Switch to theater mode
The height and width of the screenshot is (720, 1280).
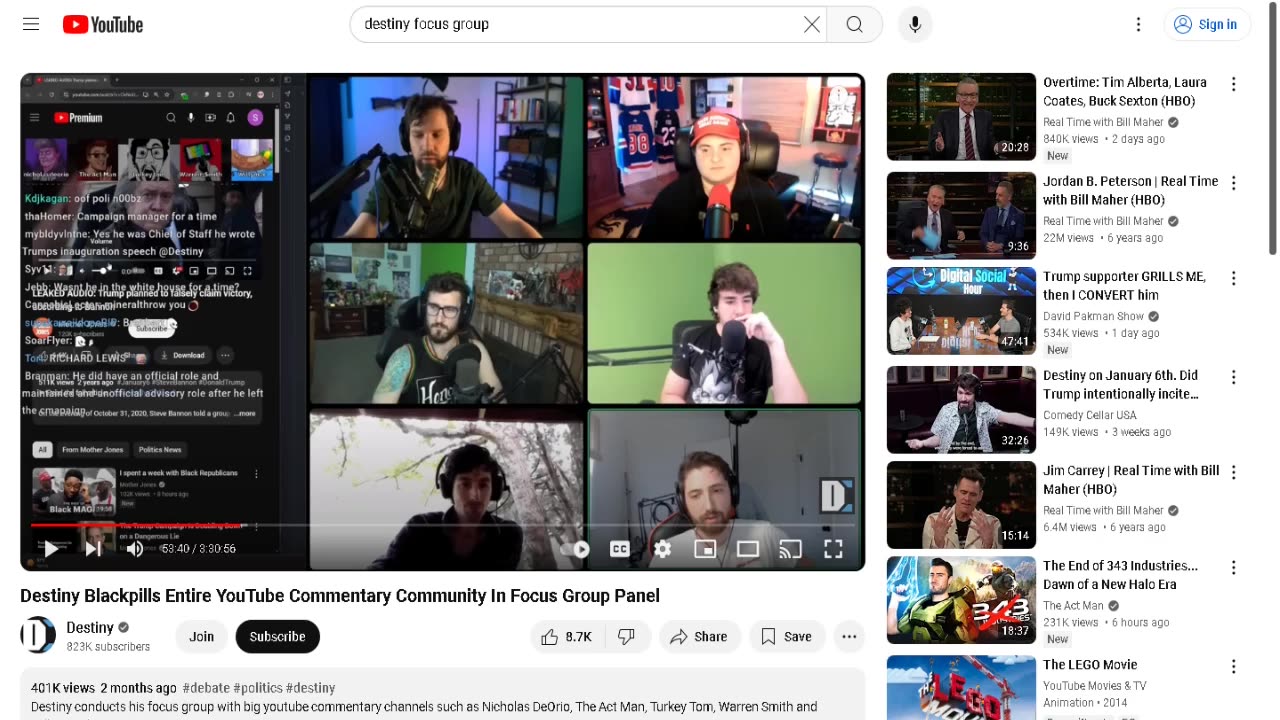[748, 548]
